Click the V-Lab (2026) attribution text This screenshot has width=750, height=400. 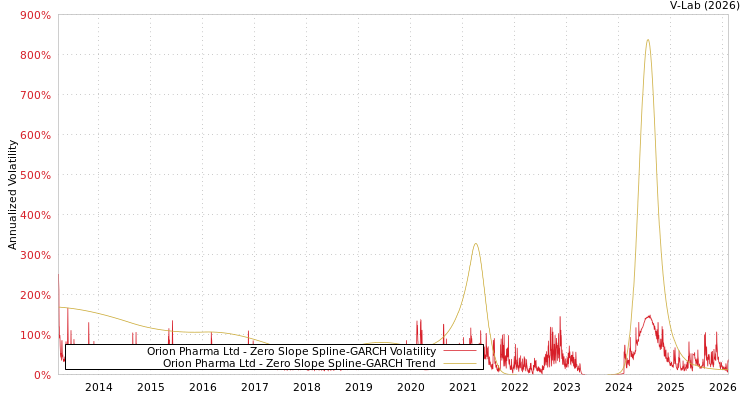click(705, 5)
